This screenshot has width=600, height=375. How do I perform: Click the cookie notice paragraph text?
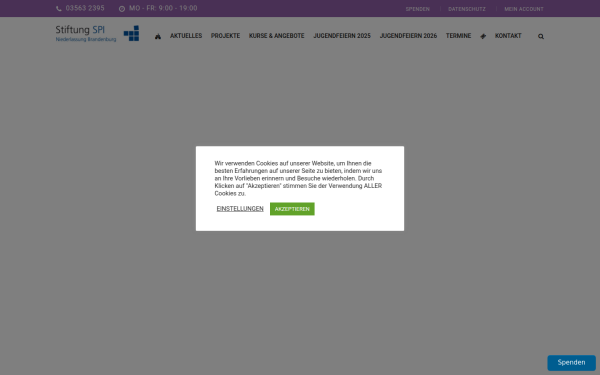click(x=298, y=178)
